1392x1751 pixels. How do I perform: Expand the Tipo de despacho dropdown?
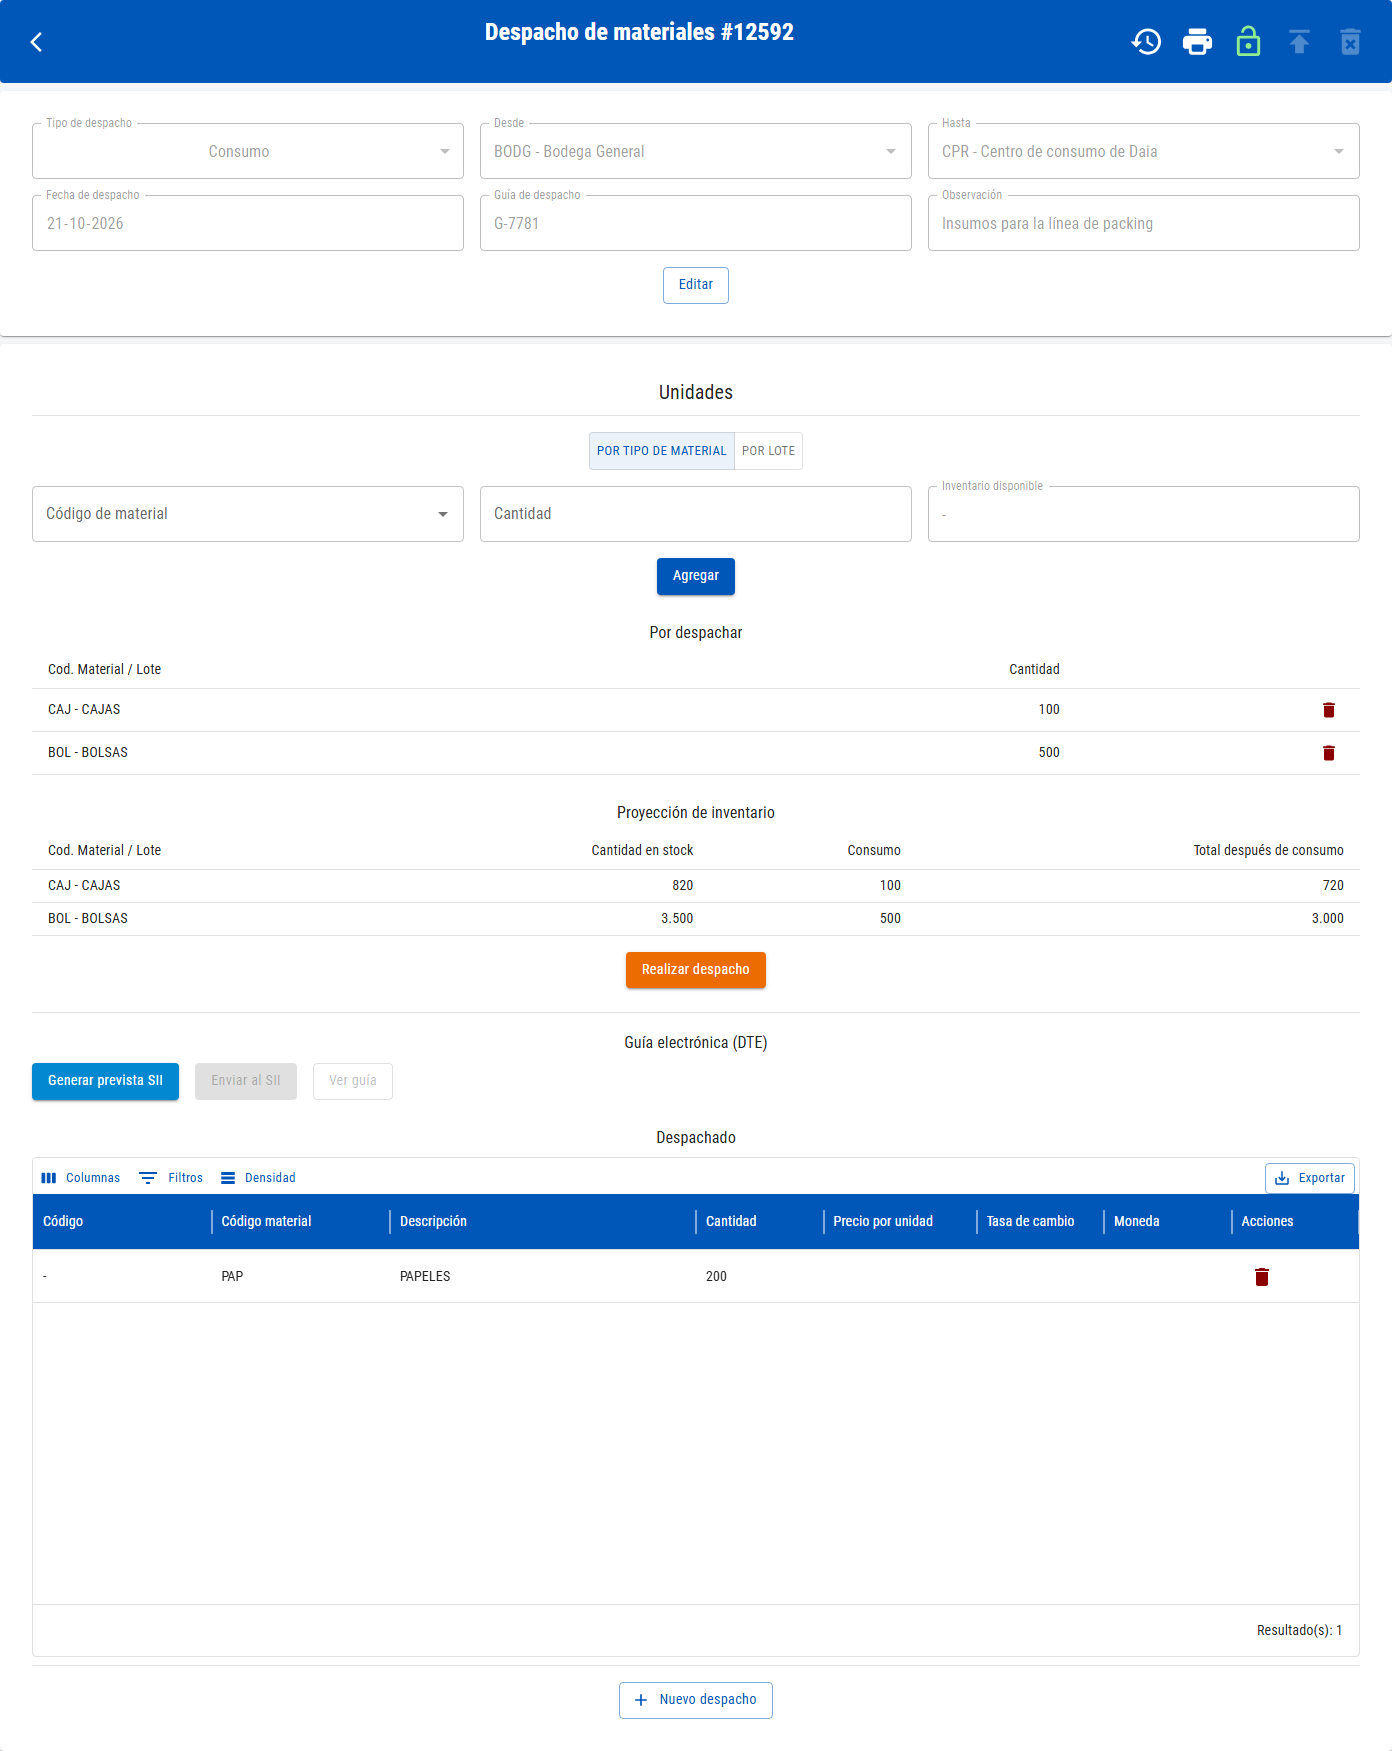(x=248, y=151)
